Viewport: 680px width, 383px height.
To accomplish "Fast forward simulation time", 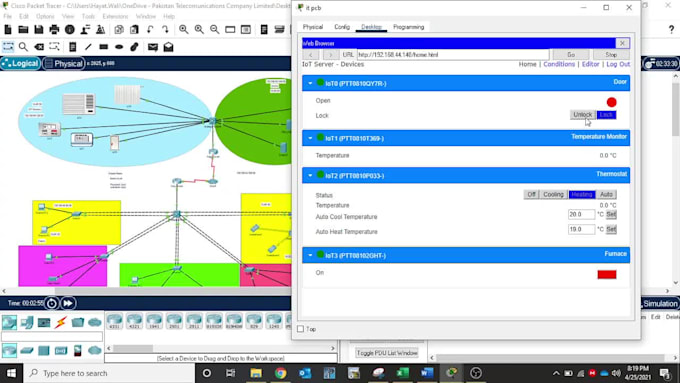I will [68, 303].
